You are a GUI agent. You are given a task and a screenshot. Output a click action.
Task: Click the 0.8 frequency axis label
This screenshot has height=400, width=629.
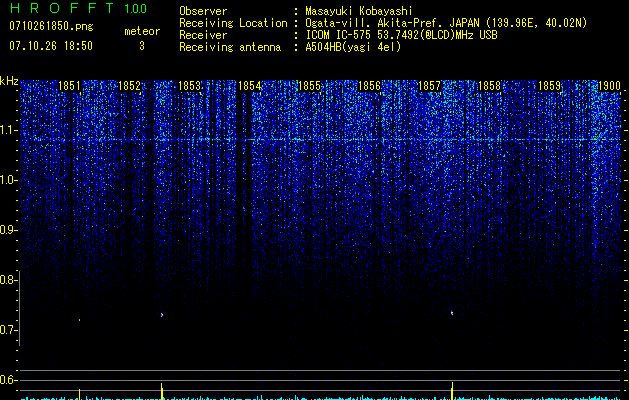pos(7,280)
